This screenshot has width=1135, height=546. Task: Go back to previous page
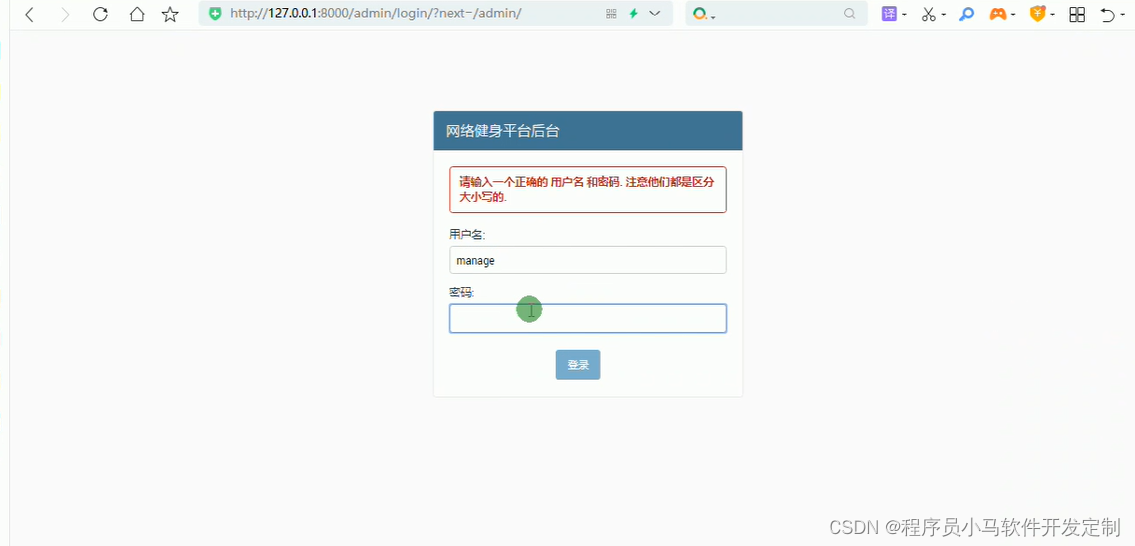[x=29, y=14]
